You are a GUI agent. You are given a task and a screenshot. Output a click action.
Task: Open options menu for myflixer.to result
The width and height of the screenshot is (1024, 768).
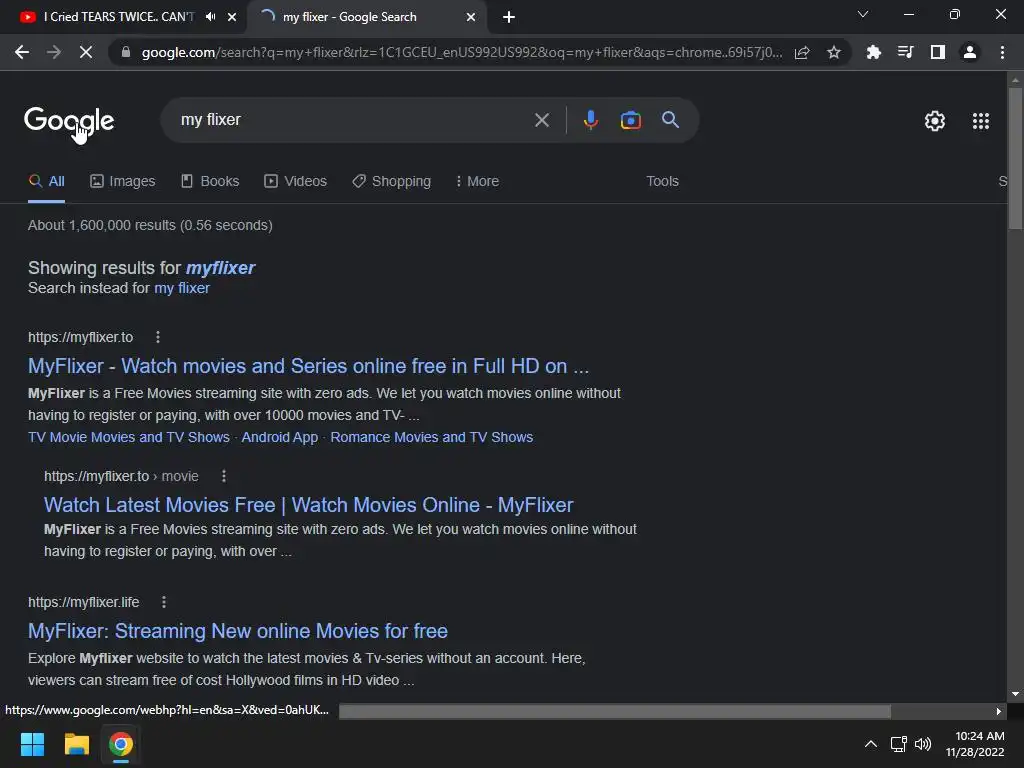click(157, 337)
